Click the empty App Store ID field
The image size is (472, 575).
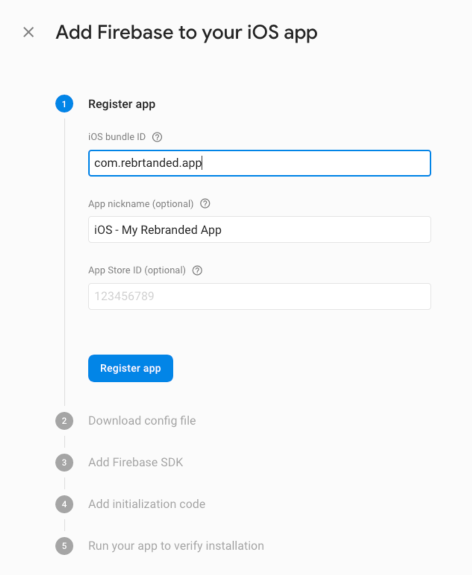pyautogui.click(x=259, y=296)
